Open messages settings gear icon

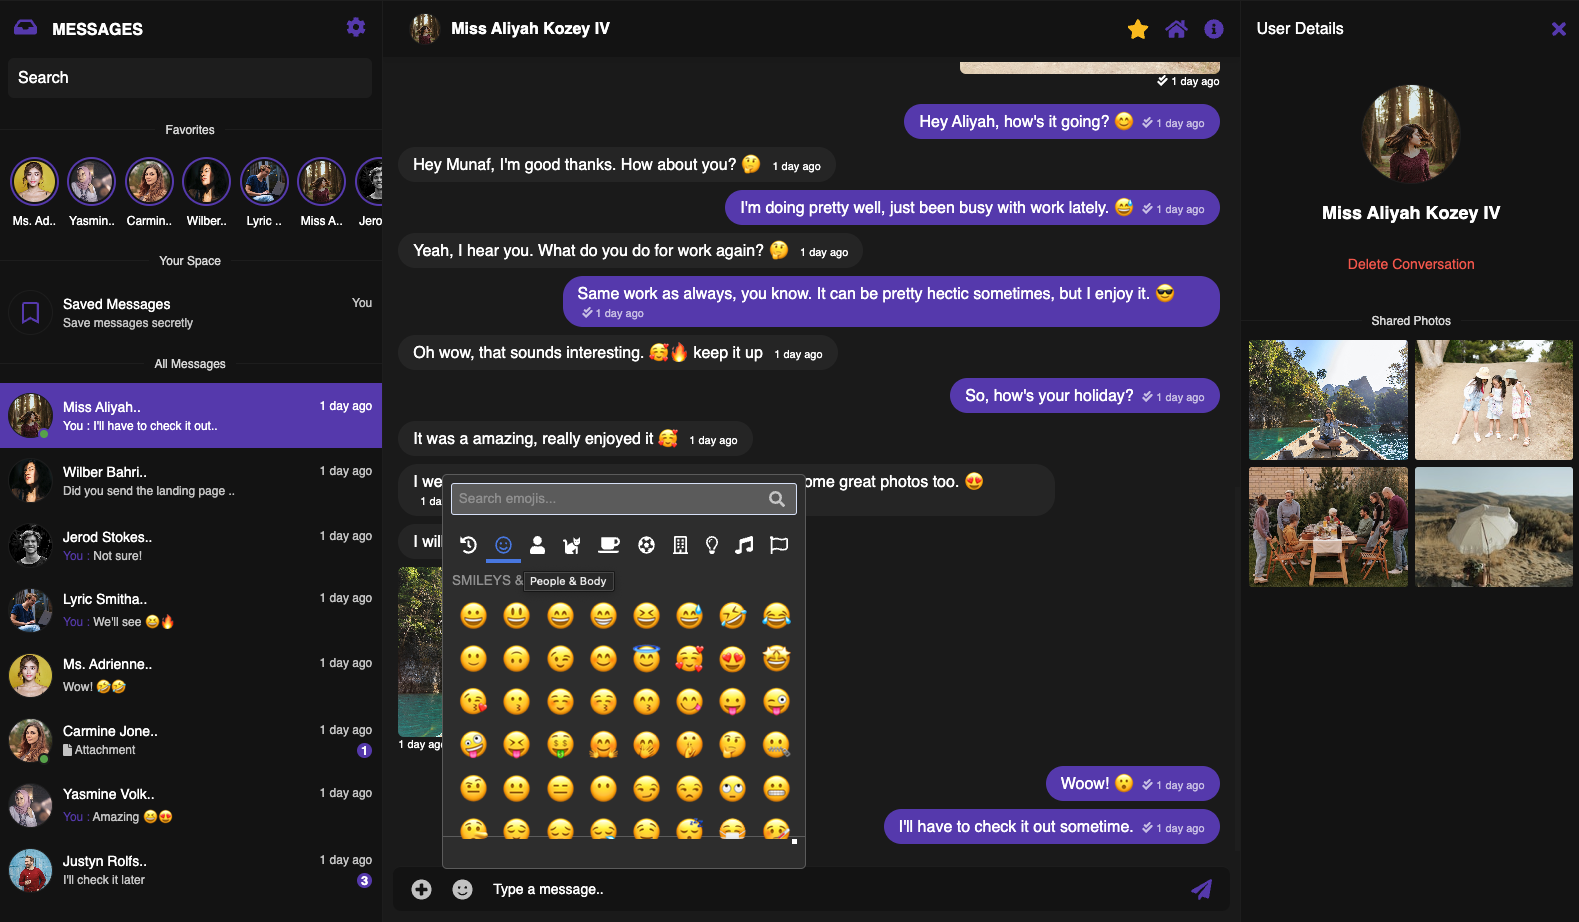click(x=356, y=28)
